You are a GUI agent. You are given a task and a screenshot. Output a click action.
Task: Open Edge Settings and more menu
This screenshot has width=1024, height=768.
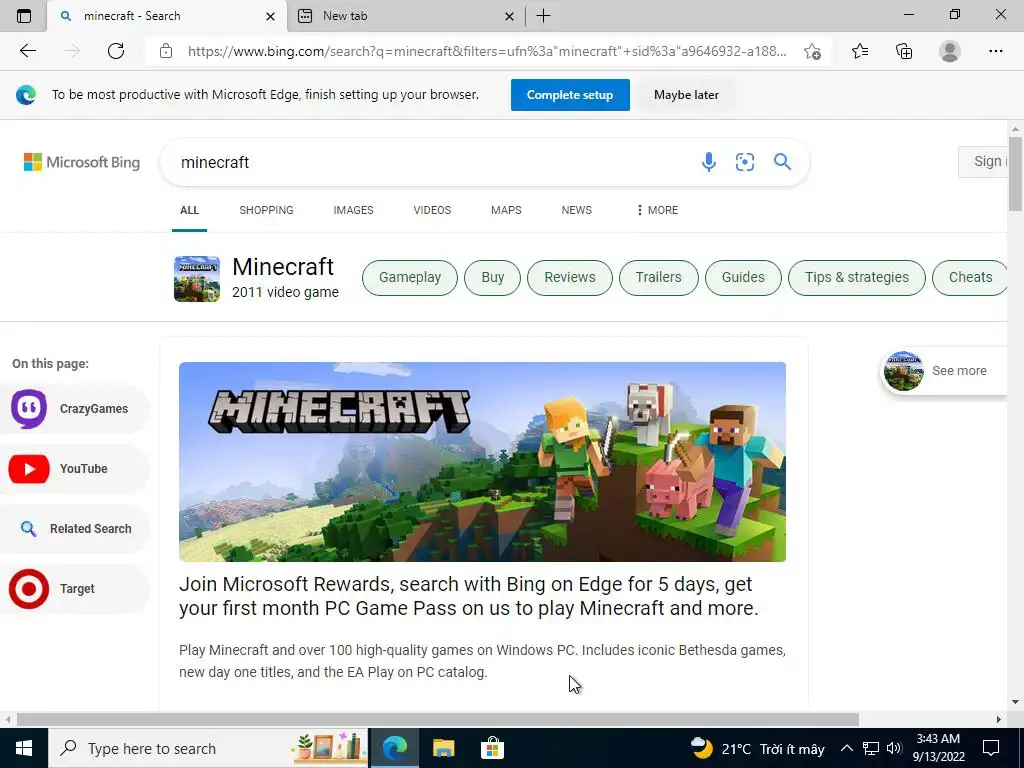pos(995,51)
